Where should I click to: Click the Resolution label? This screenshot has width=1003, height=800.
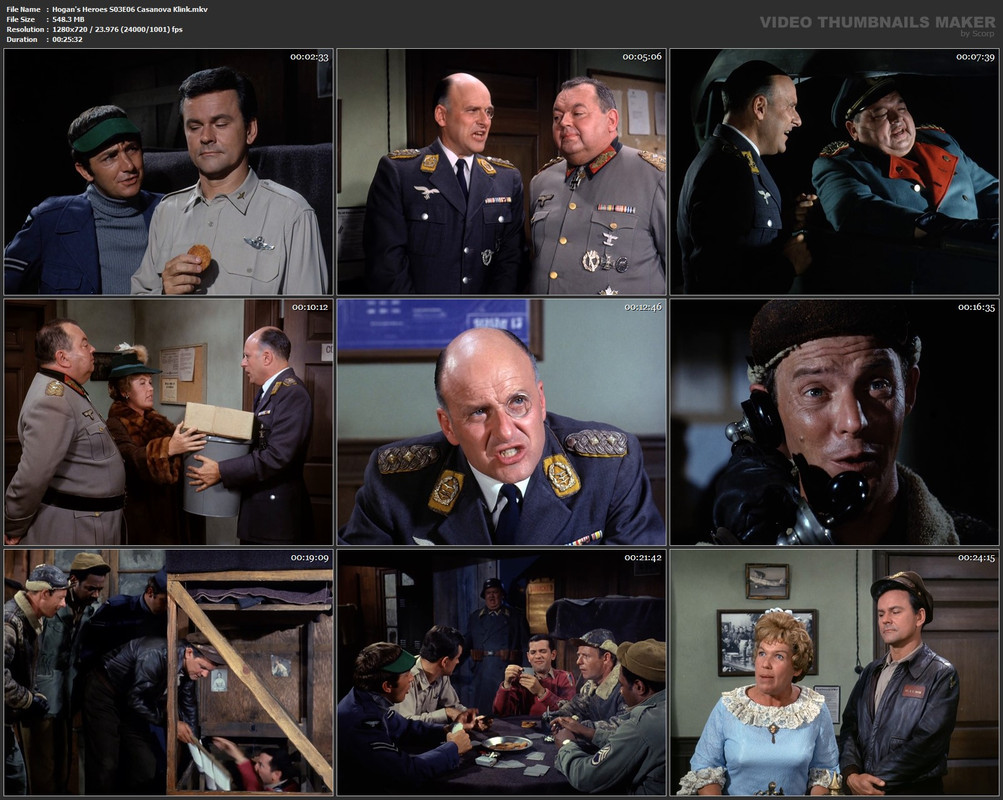(26, 29)
